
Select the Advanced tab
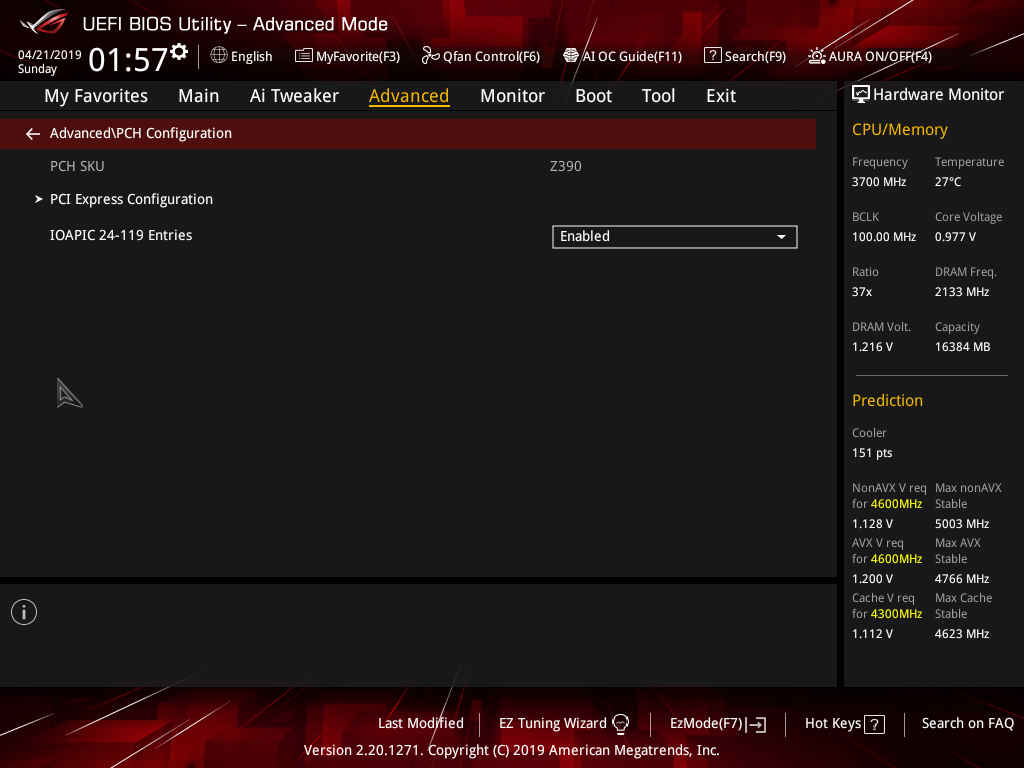pos(409,96)
